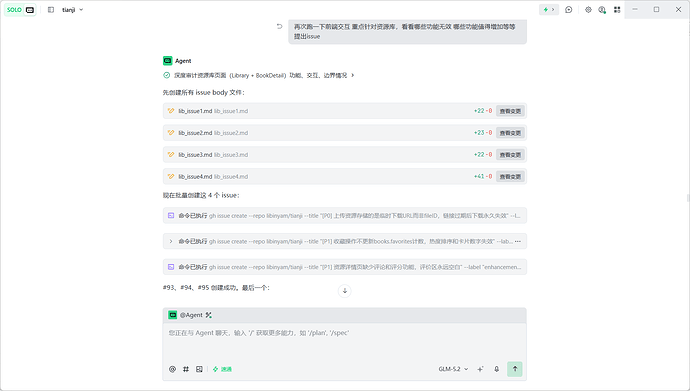Jump to latest with down-arrow button
Viewport: 690px width, 391px height.
pos(345,291)
